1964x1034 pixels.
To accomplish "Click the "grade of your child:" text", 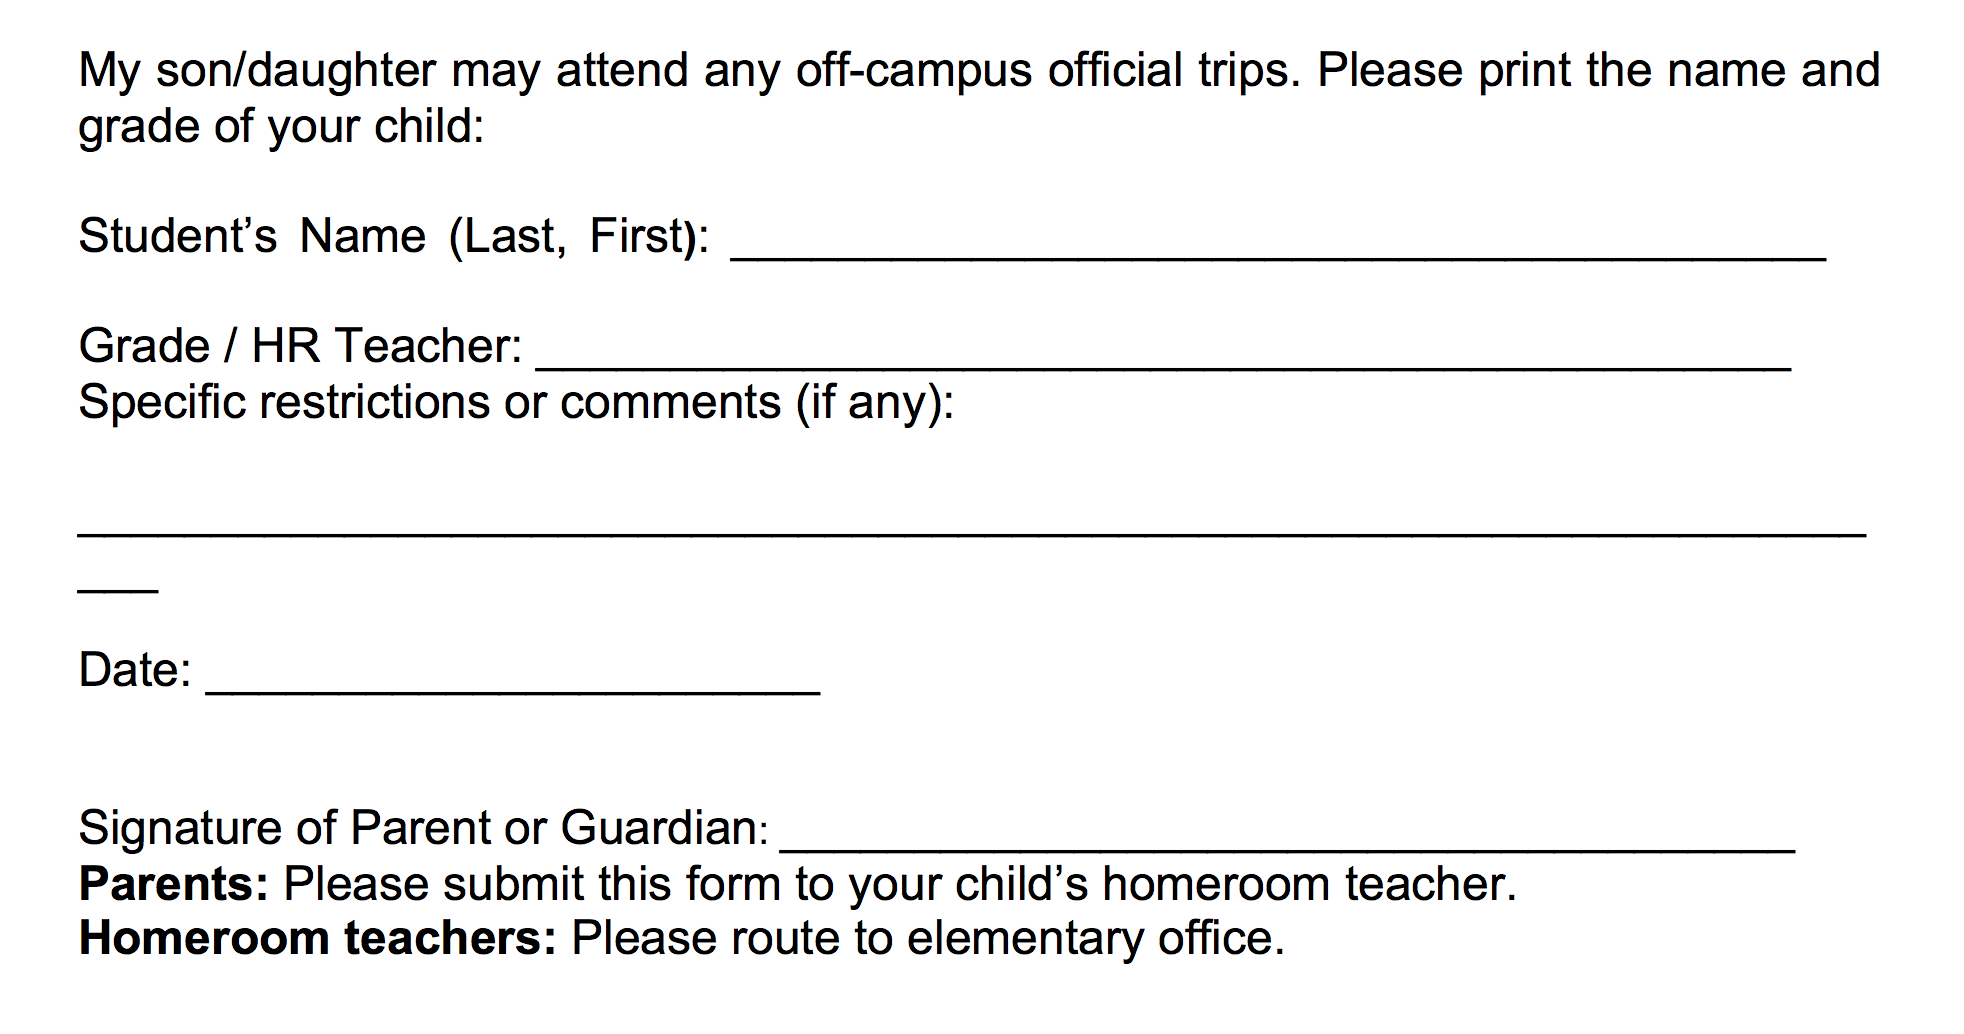I will pos(281,127).
